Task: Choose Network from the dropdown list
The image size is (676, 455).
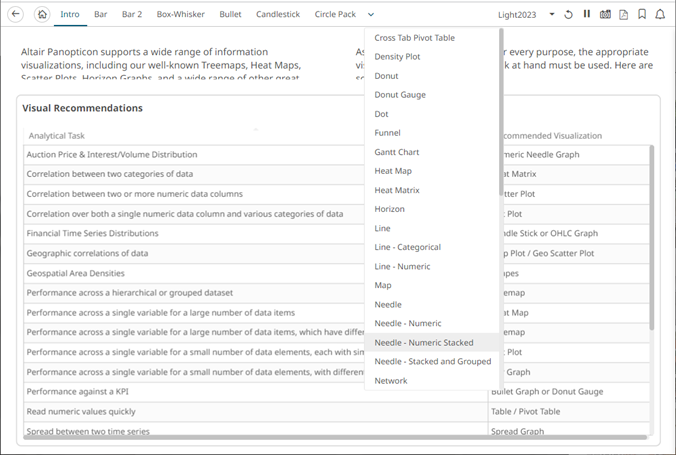Action: click(391, 380)
